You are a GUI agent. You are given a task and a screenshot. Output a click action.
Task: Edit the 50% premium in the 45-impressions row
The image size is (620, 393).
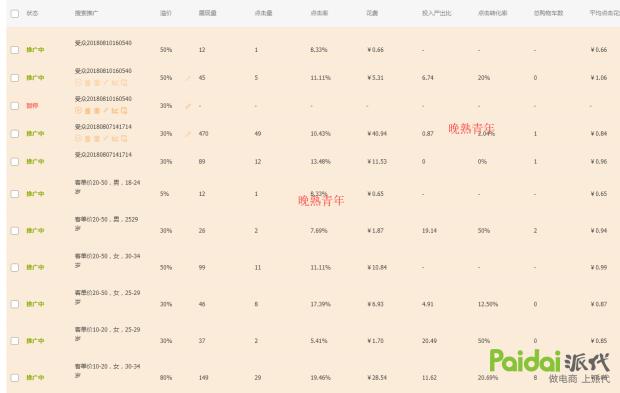click(x=188, y=78)
